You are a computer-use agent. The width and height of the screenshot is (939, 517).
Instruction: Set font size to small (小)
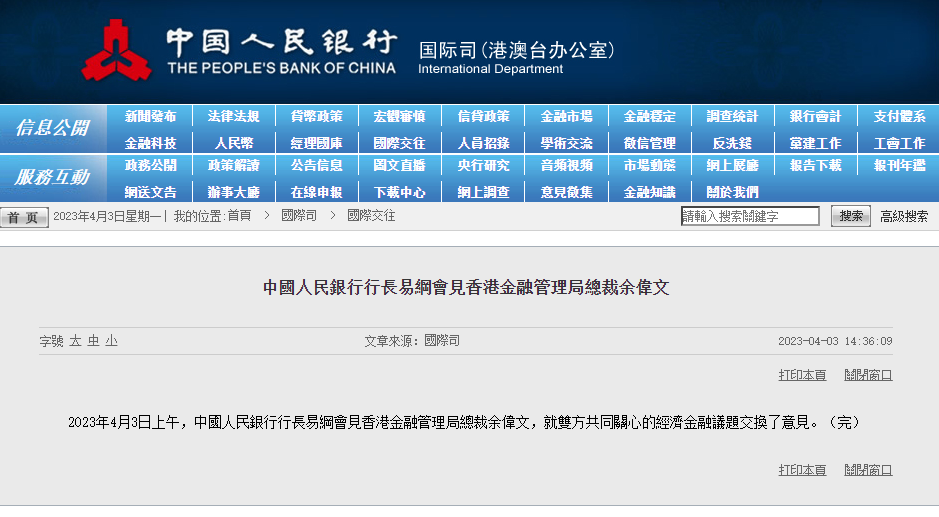[x=111, y=341]
